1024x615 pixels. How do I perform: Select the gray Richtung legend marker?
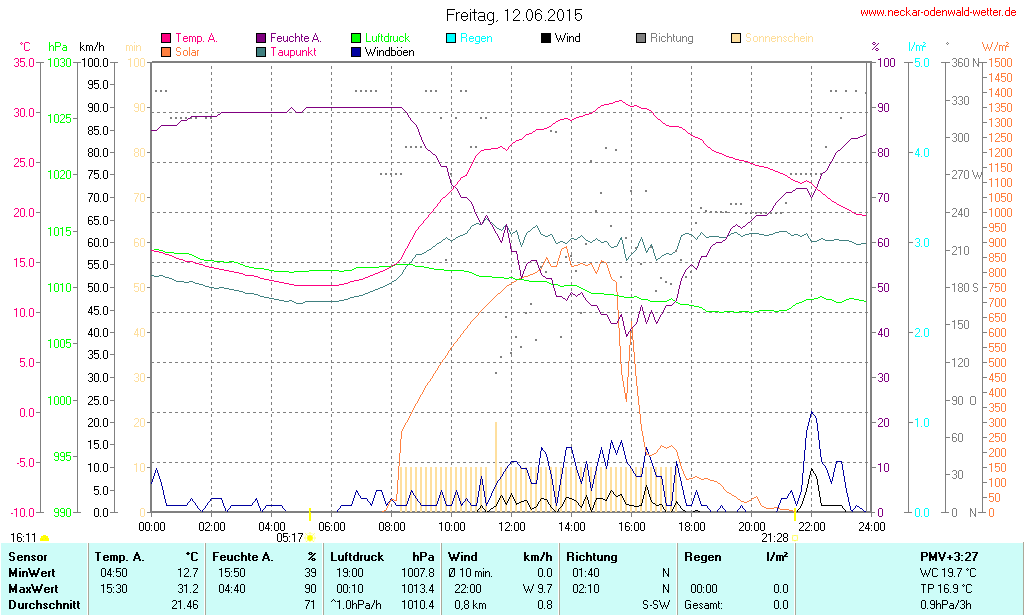tap(641, 39)
